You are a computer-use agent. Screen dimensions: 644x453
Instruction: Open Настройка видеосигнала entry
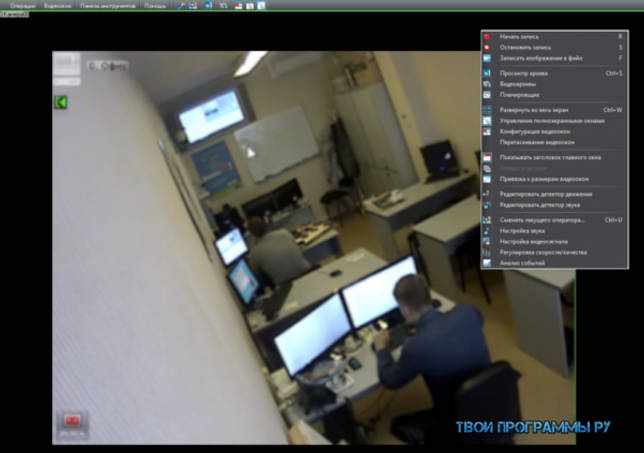point(554,241)
